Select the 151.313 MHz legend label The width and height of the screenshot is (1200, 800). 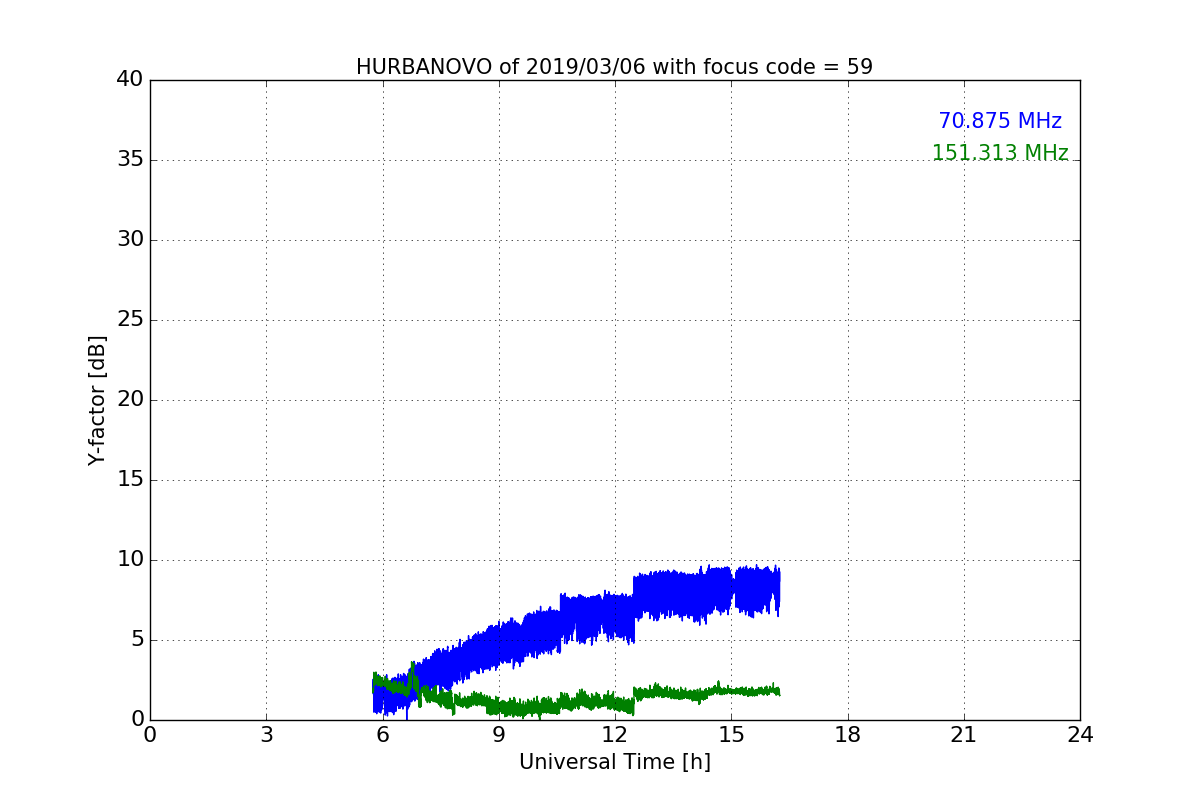[1000, 153]
